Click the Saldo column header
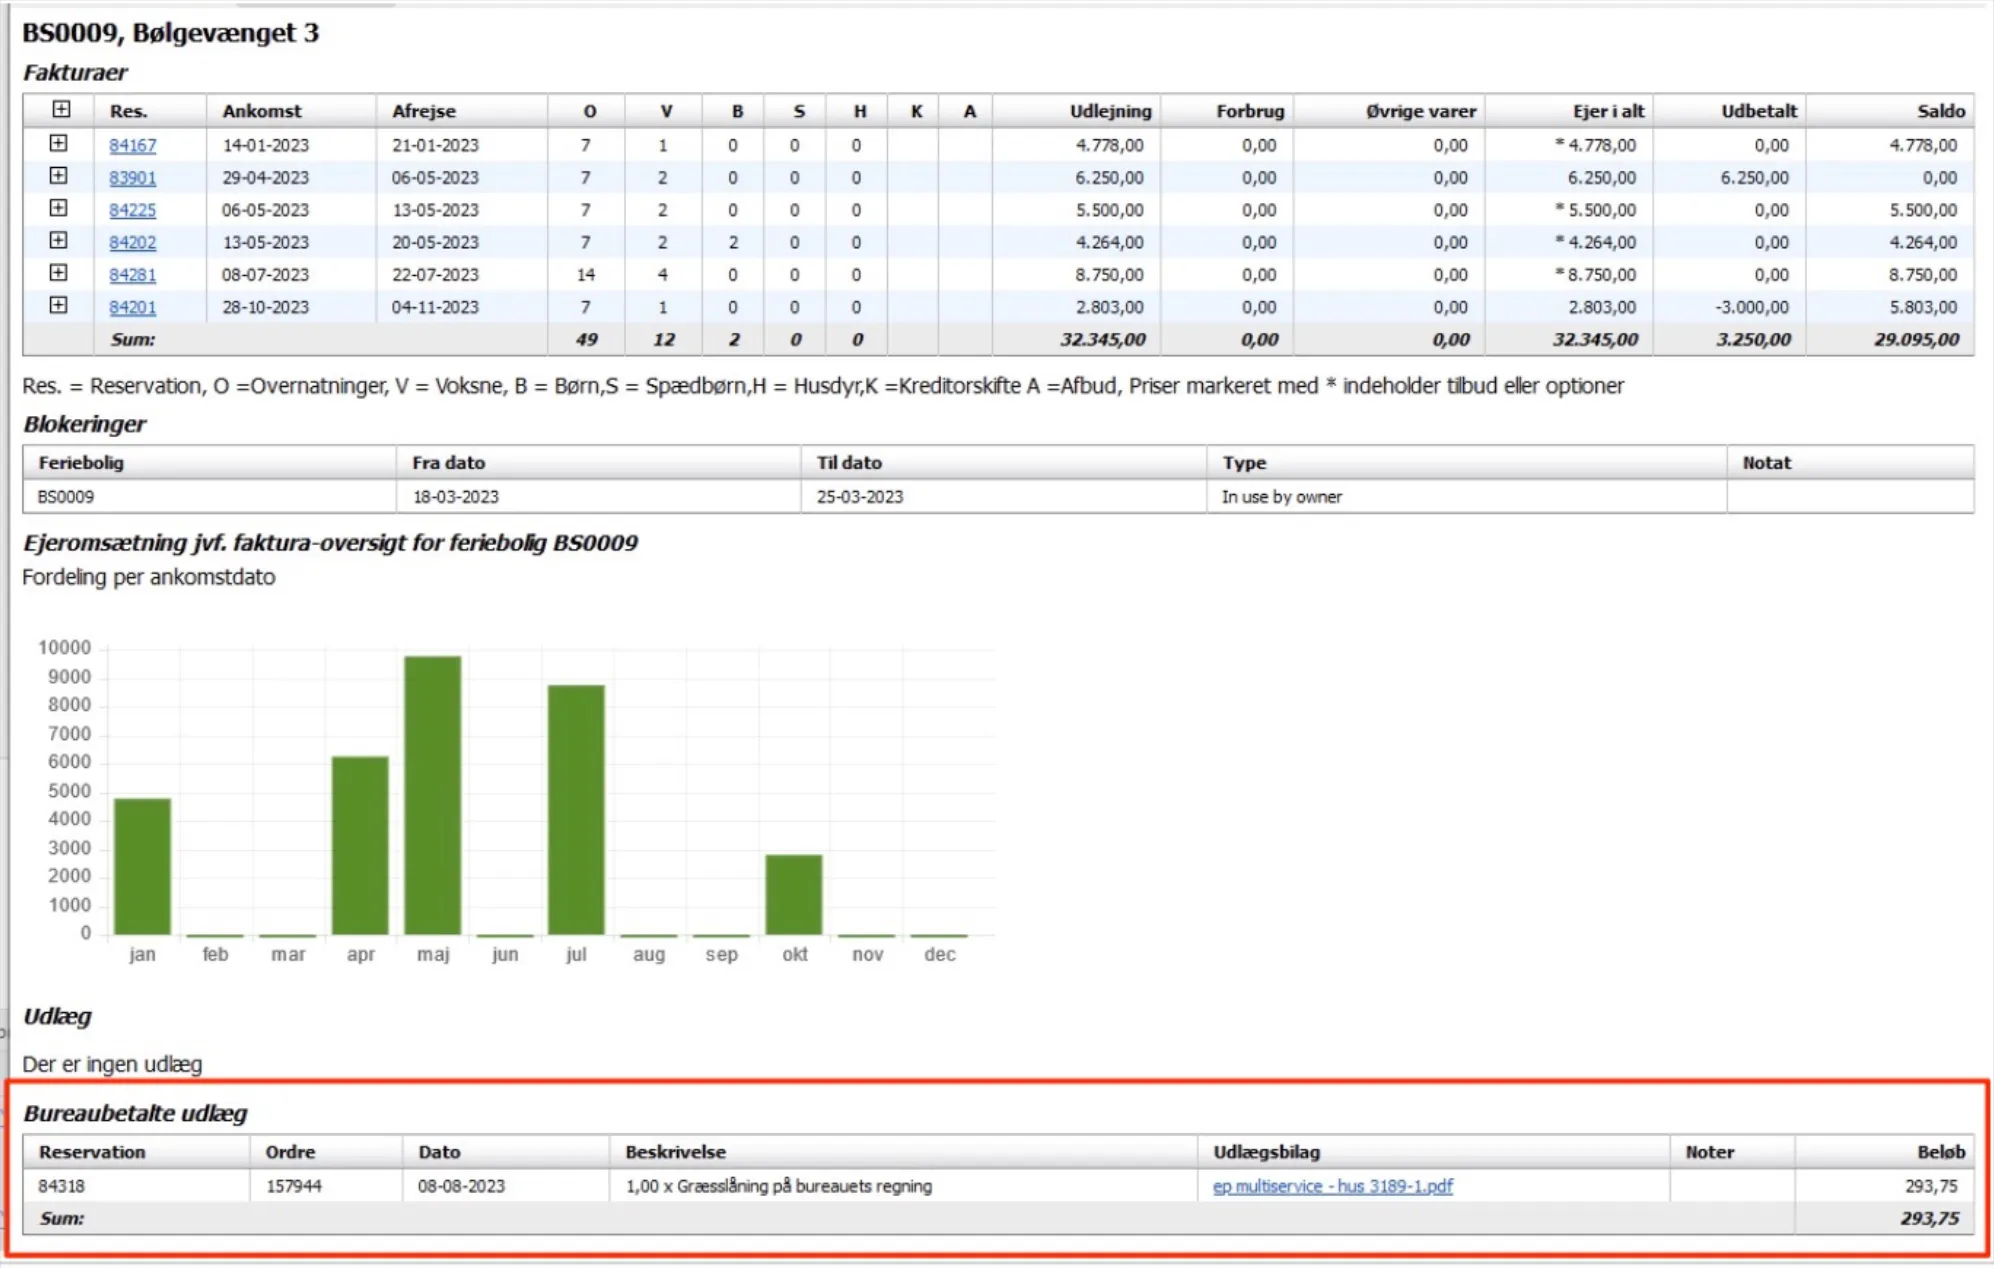Image resolution: width=1994 pixels, height=1268 pixels. tap(1940, 111)
